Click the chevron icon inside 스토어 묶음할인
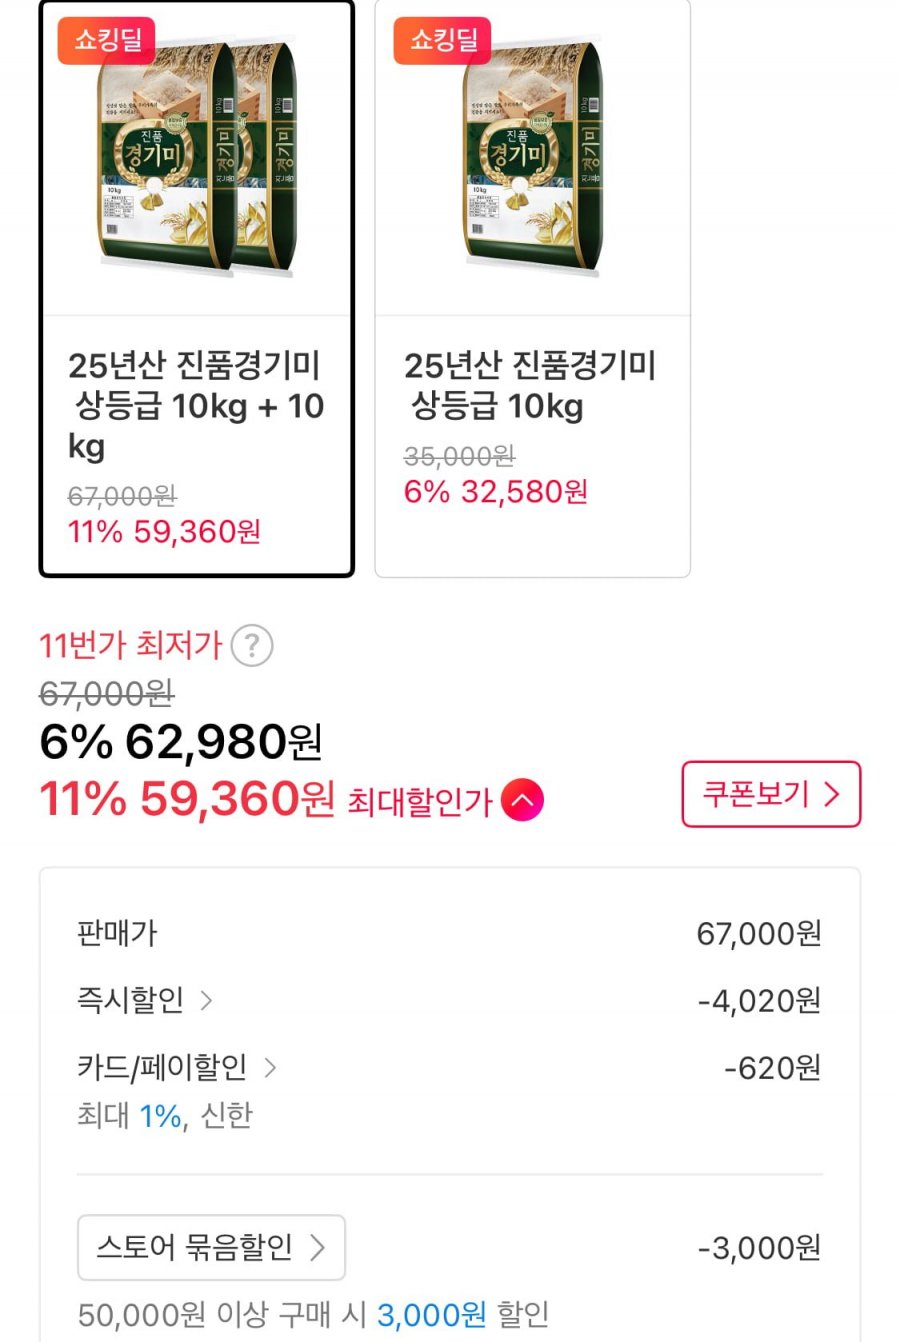Viewport: 900px width, 1342px height. click(x=317, y=1247)
